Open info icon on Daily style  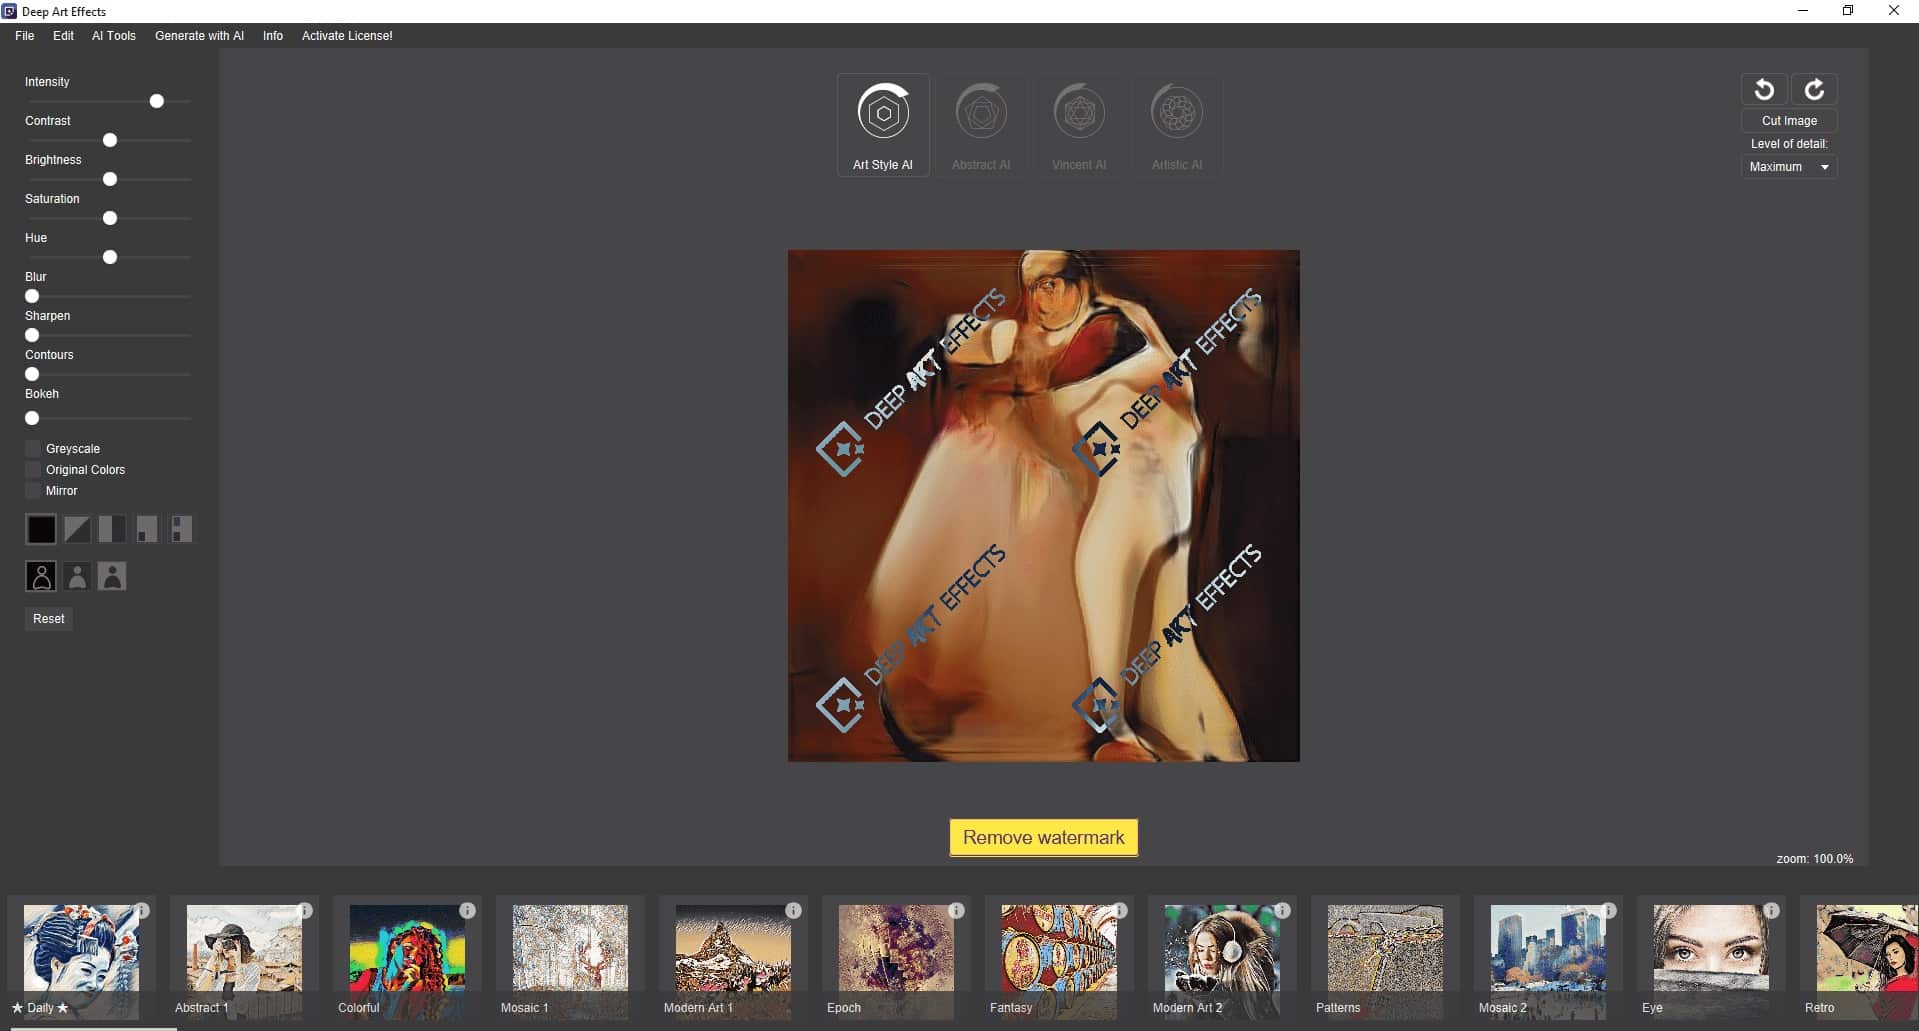(x=141, y=910)
